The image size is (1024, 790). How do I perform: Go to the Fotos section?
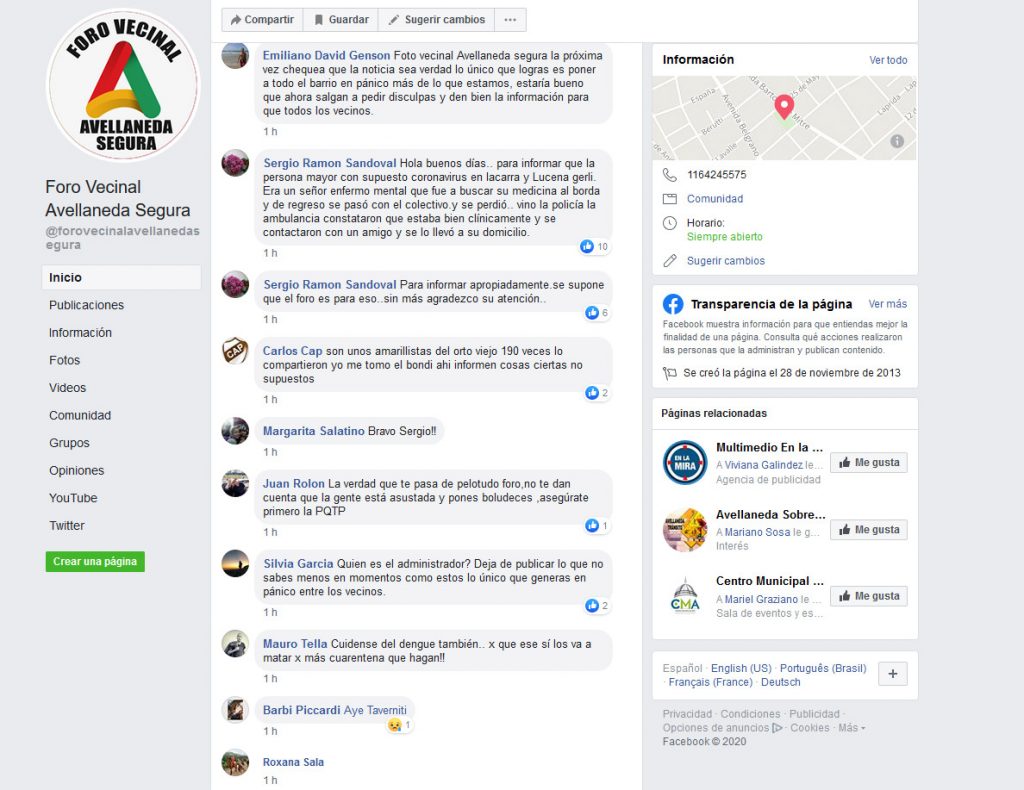(x=65, y=360)
